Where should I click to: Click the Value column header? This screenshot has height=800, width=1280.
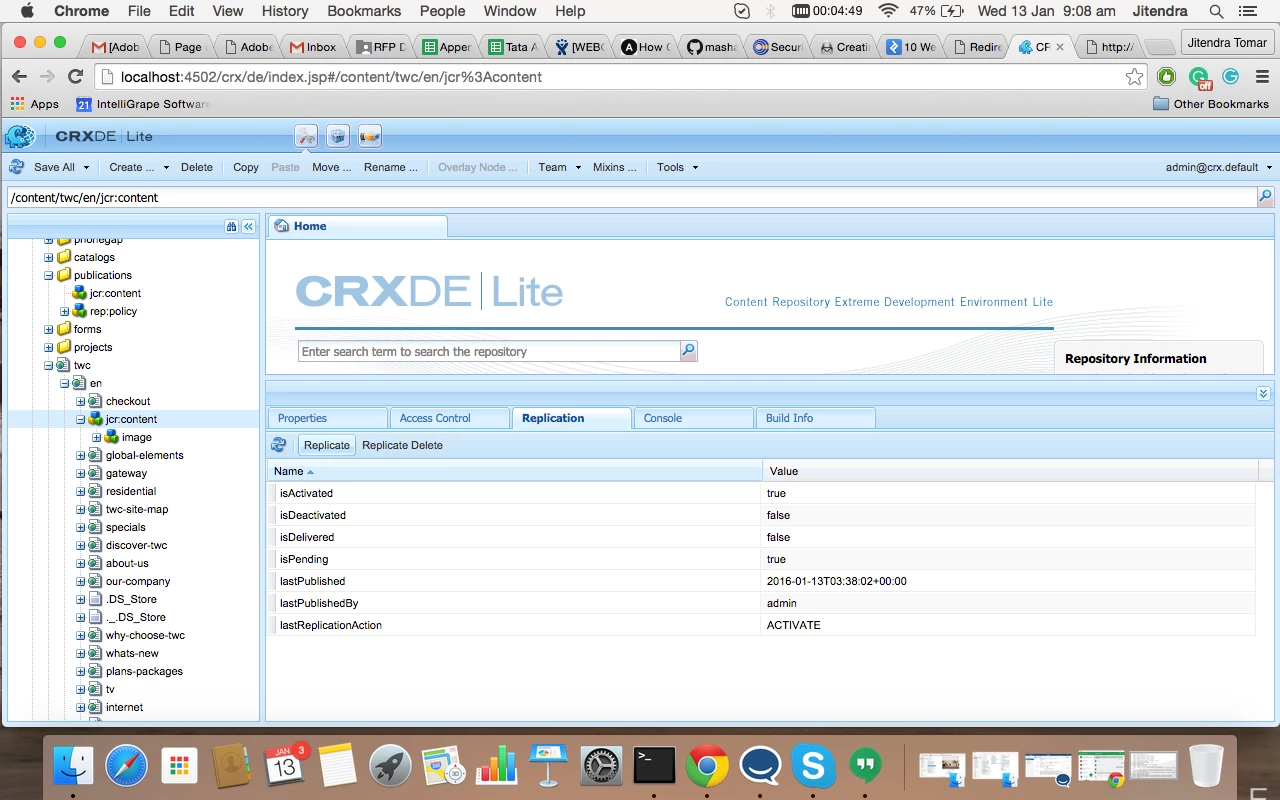(x=1009, y=471)
